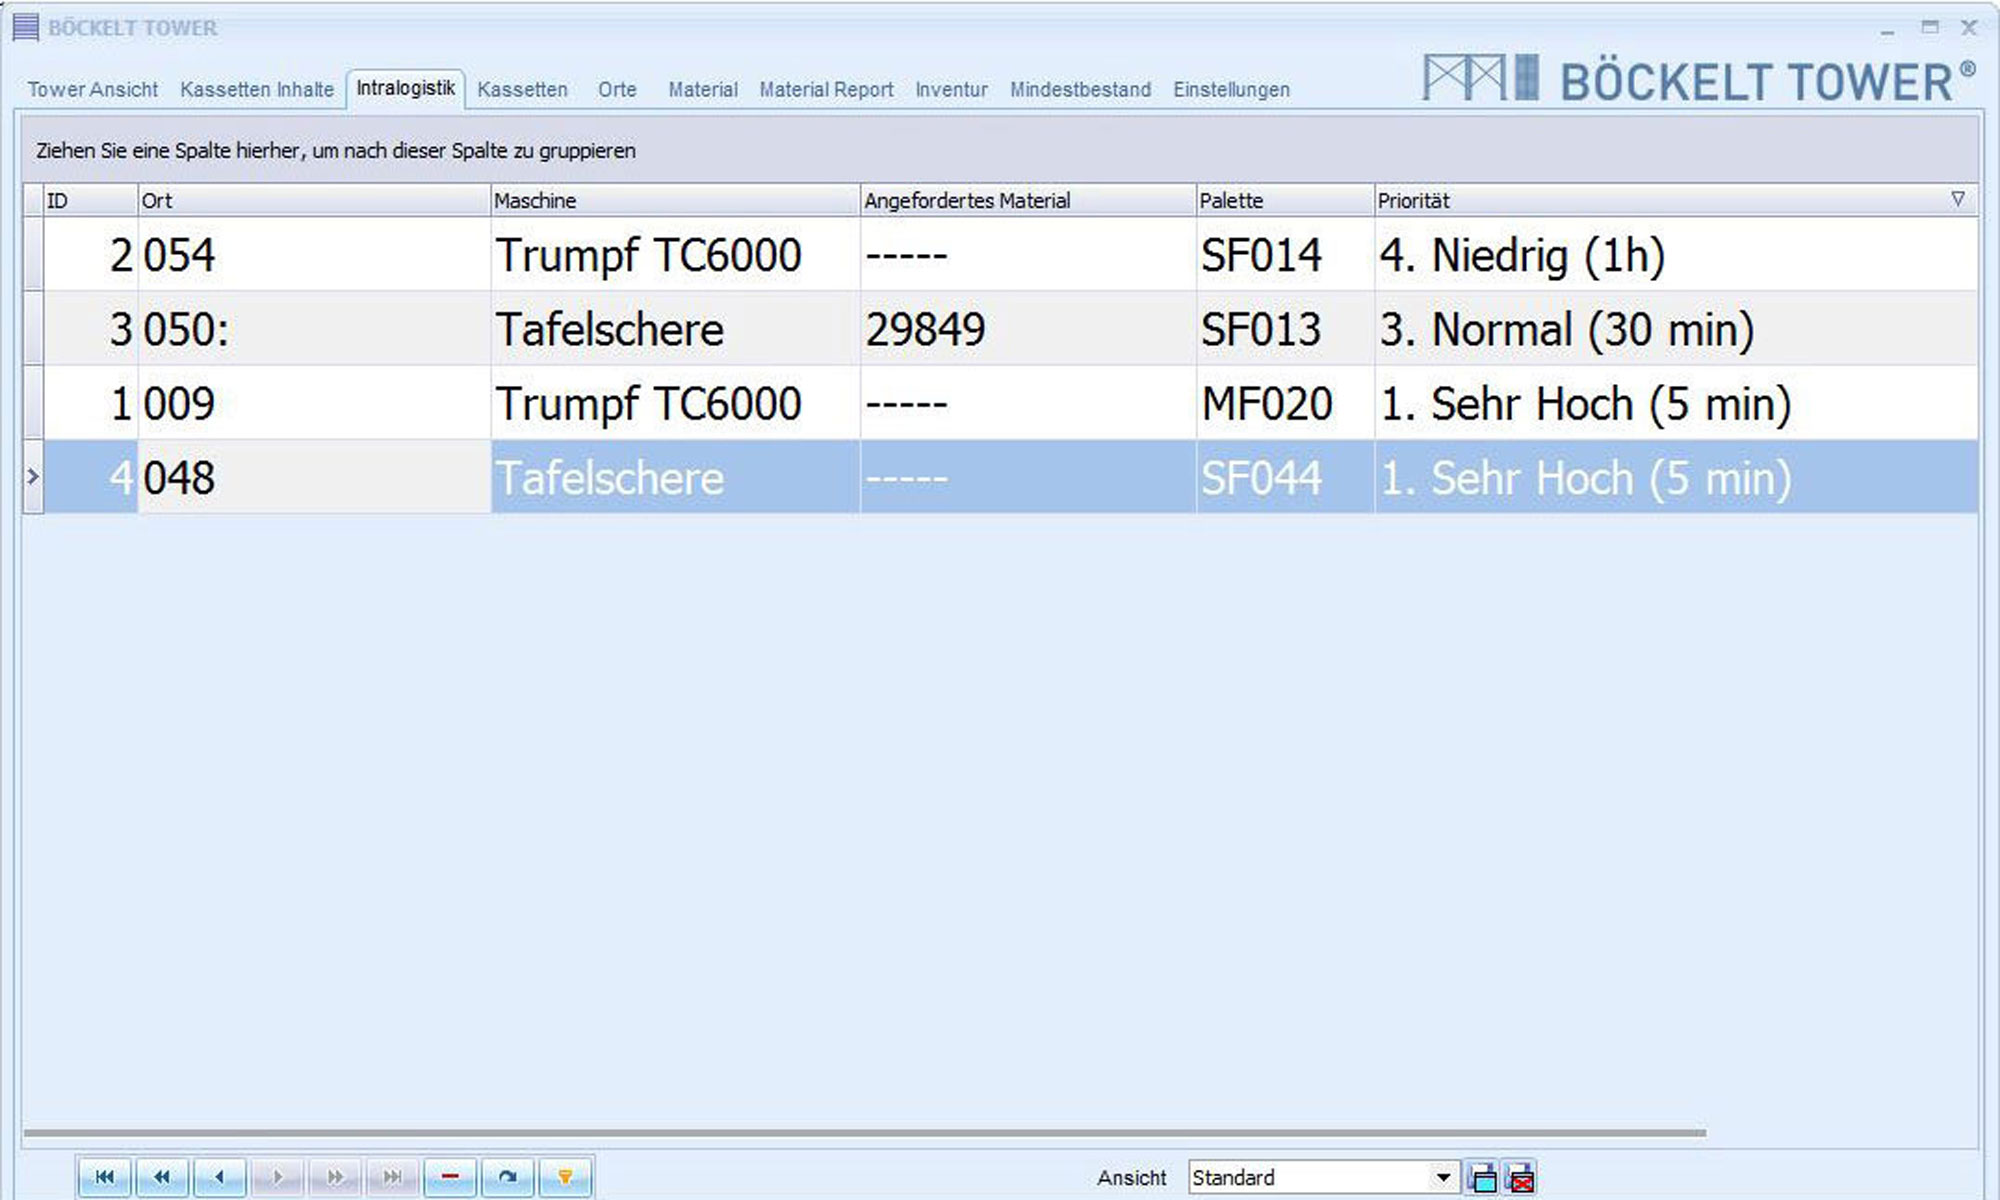
Task: Show the Mindestbestand tab
Action: pos(1080,89)
